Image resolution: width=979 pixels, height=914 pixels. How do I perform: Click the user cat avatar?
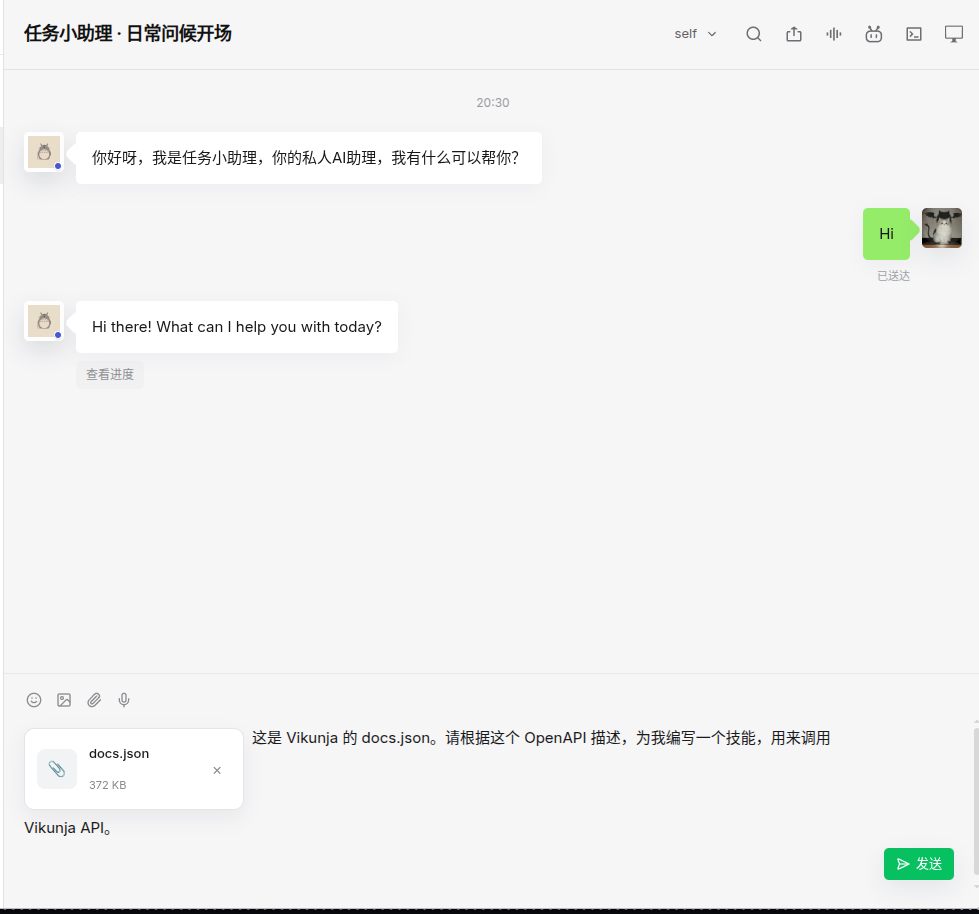point(942,228)
